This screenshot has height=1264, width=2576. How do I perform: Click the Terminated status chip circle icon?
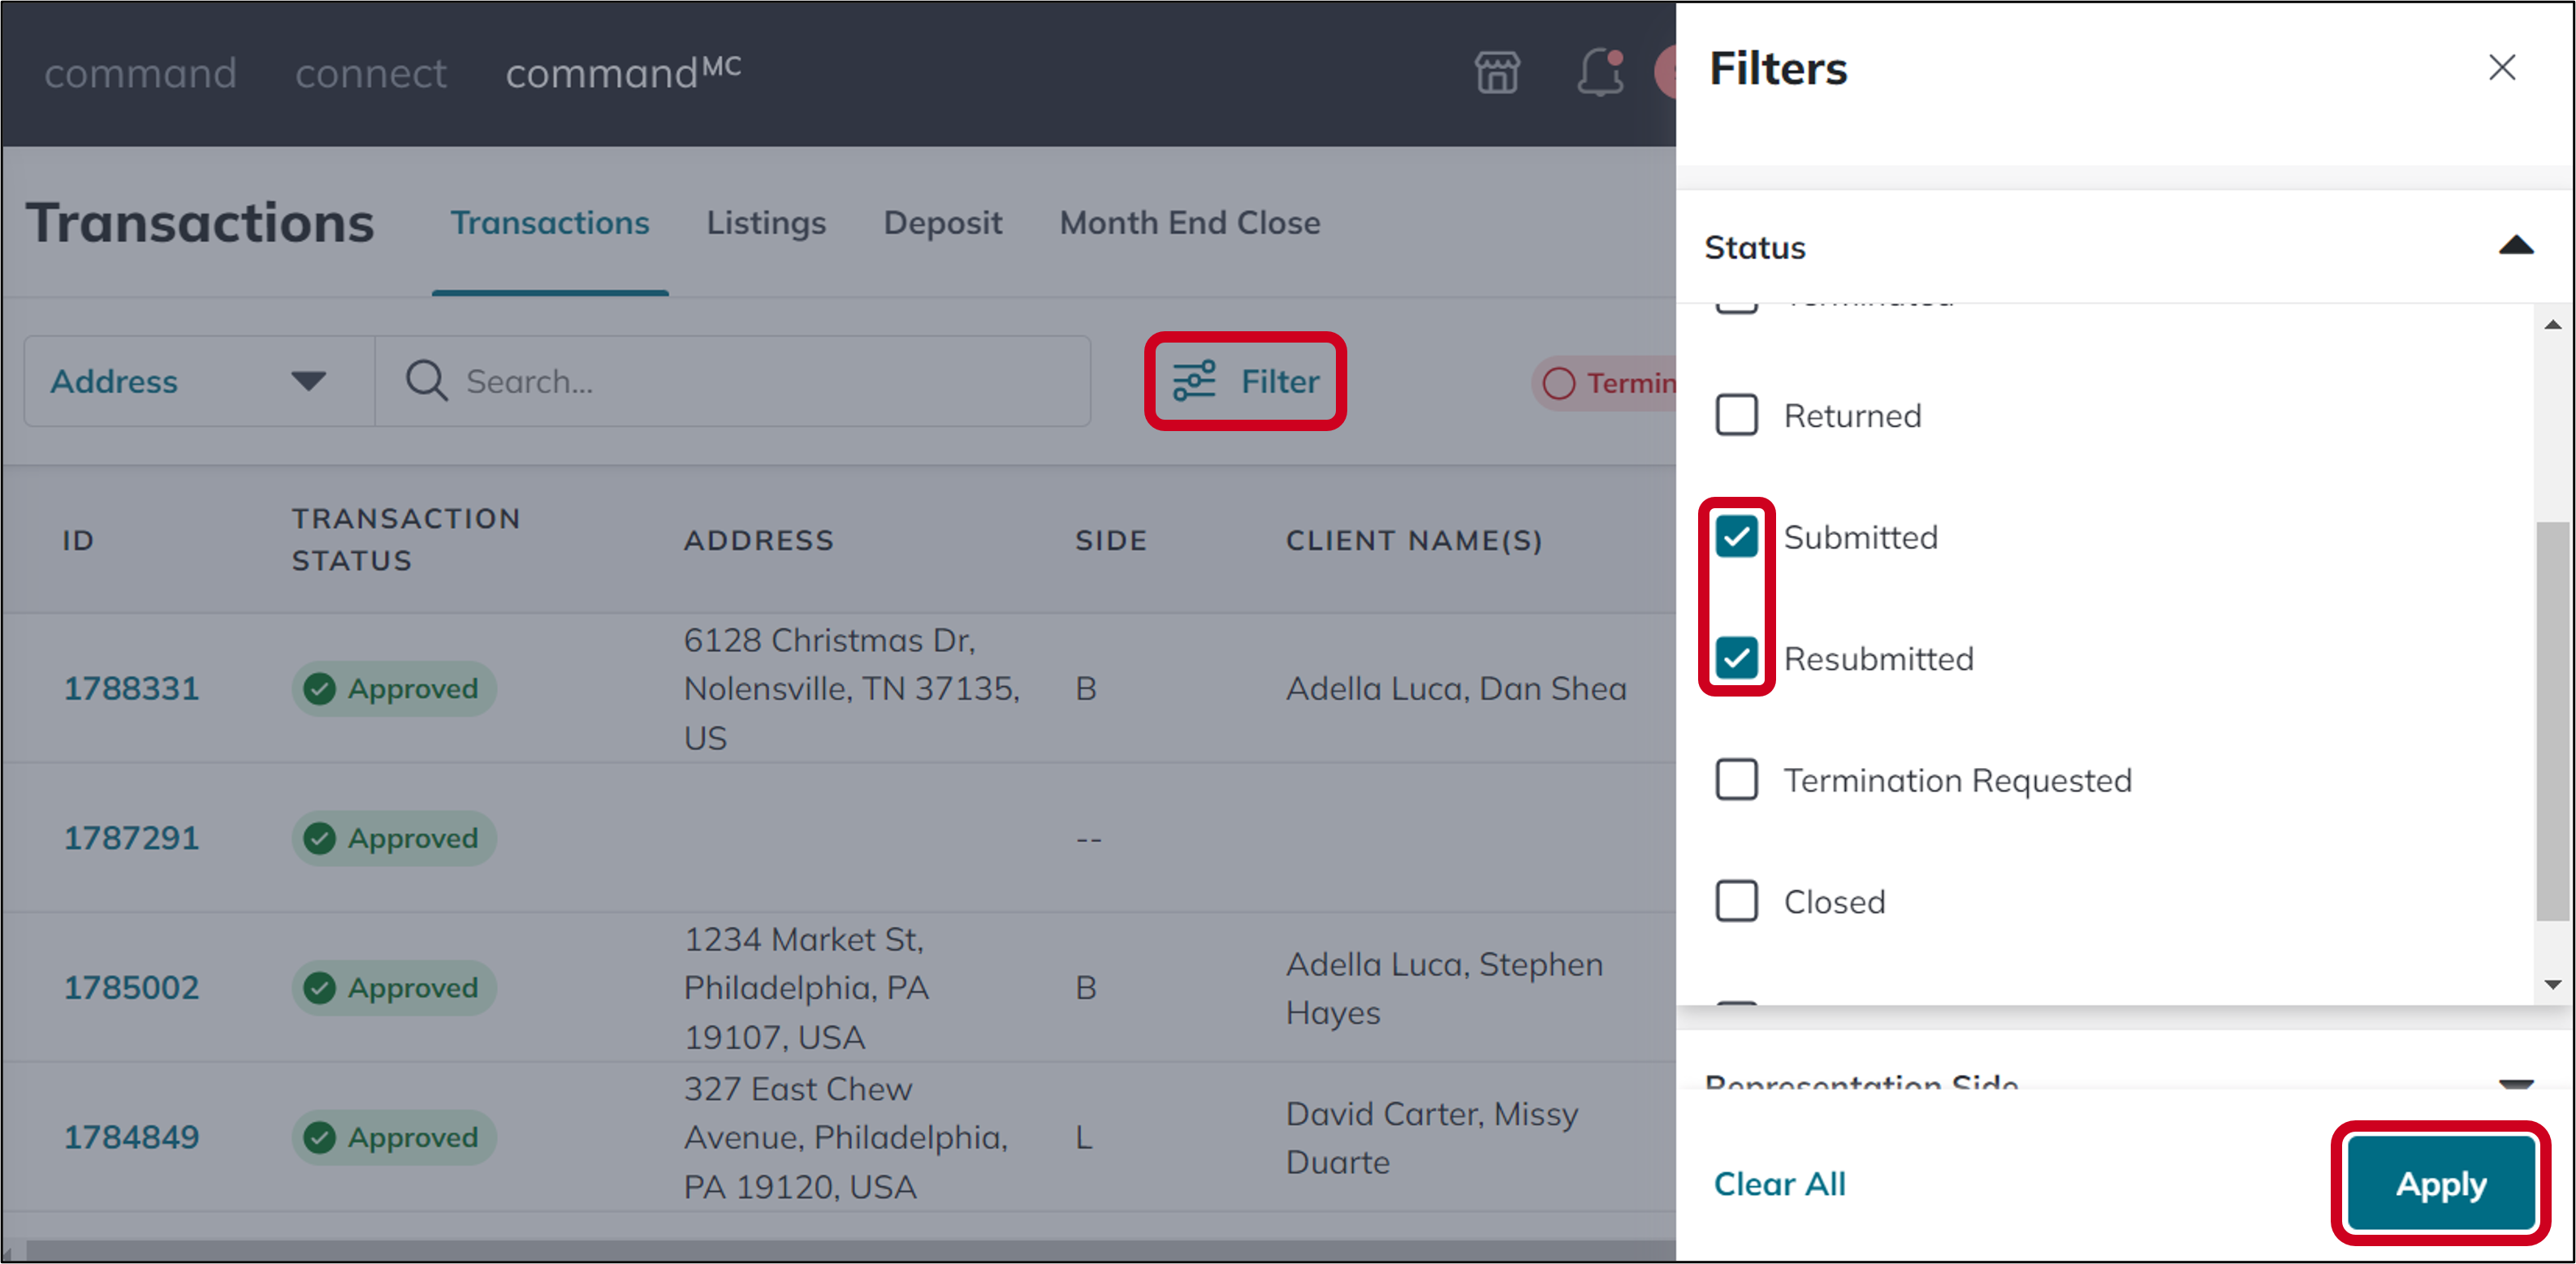point(1558,383)
